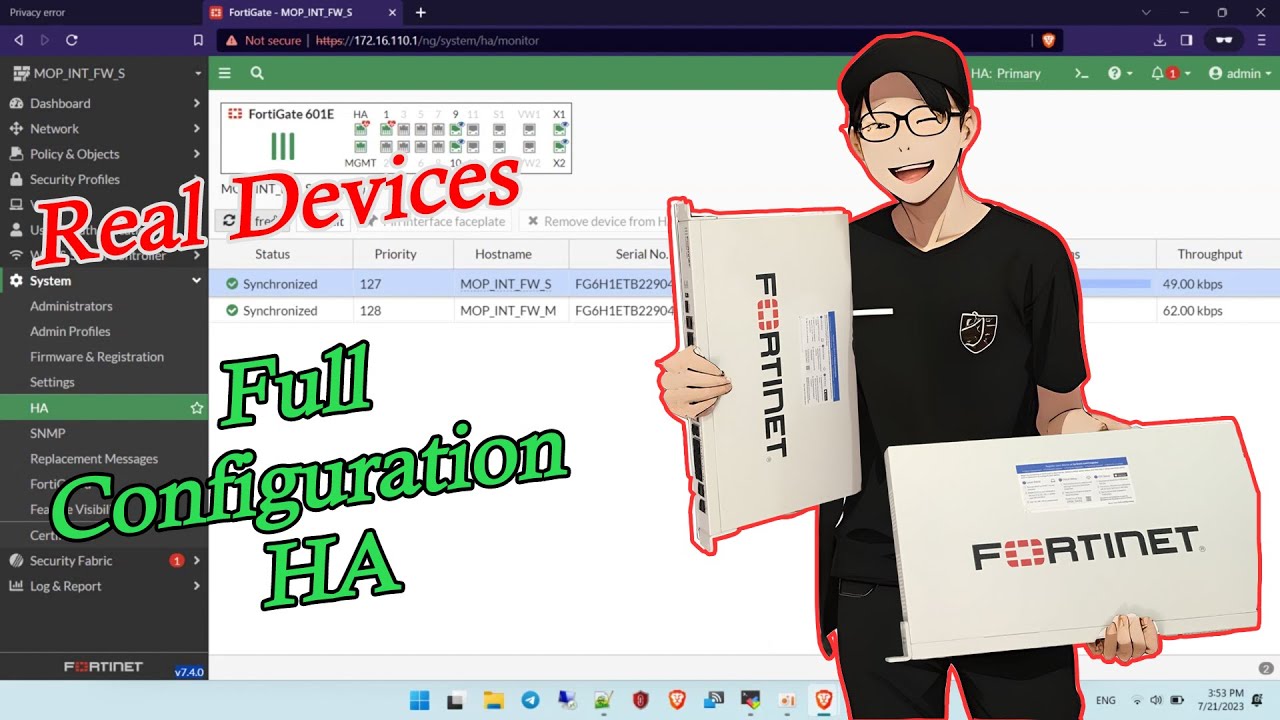This screenshot has width=1280, height=720.
Task: Click Pin interface faceplate button
Action: [x=433, y=221]
